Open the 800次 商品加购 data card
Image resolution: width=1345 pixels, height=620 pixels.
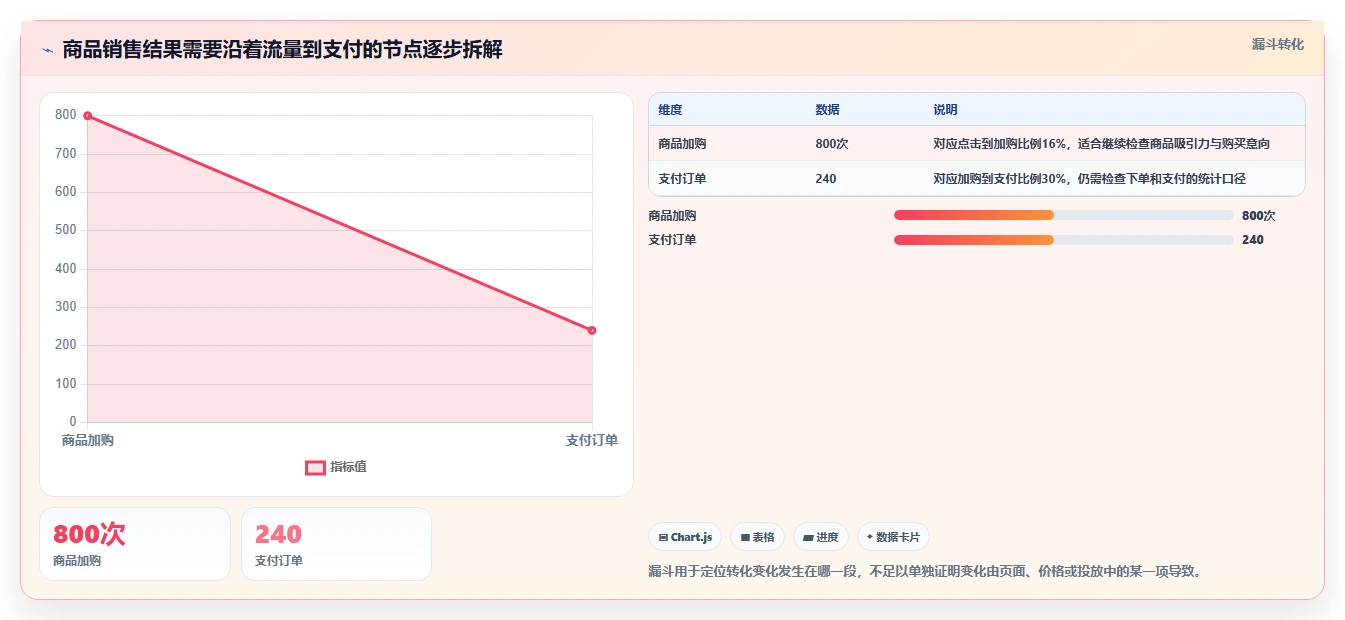135,544
